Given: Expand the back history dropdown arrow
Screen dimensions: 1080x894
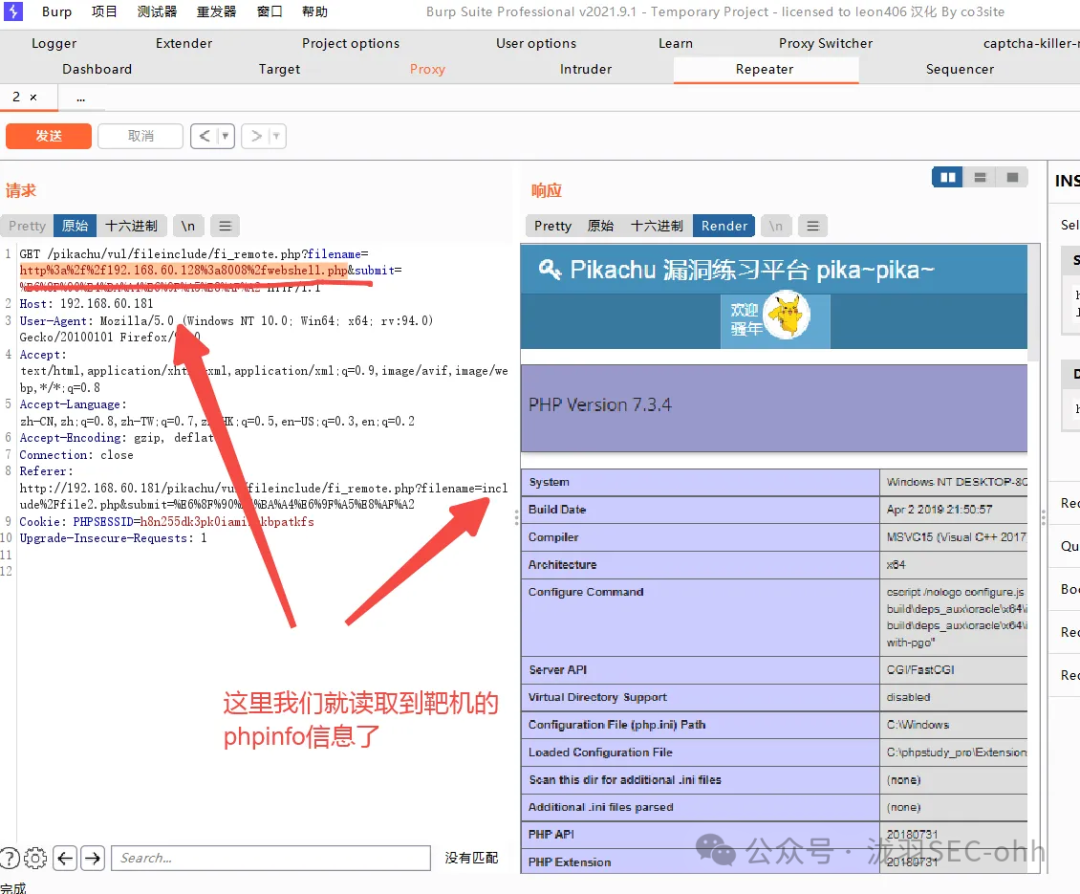Looking at the screenshot, I should click(x=225, y=136).
